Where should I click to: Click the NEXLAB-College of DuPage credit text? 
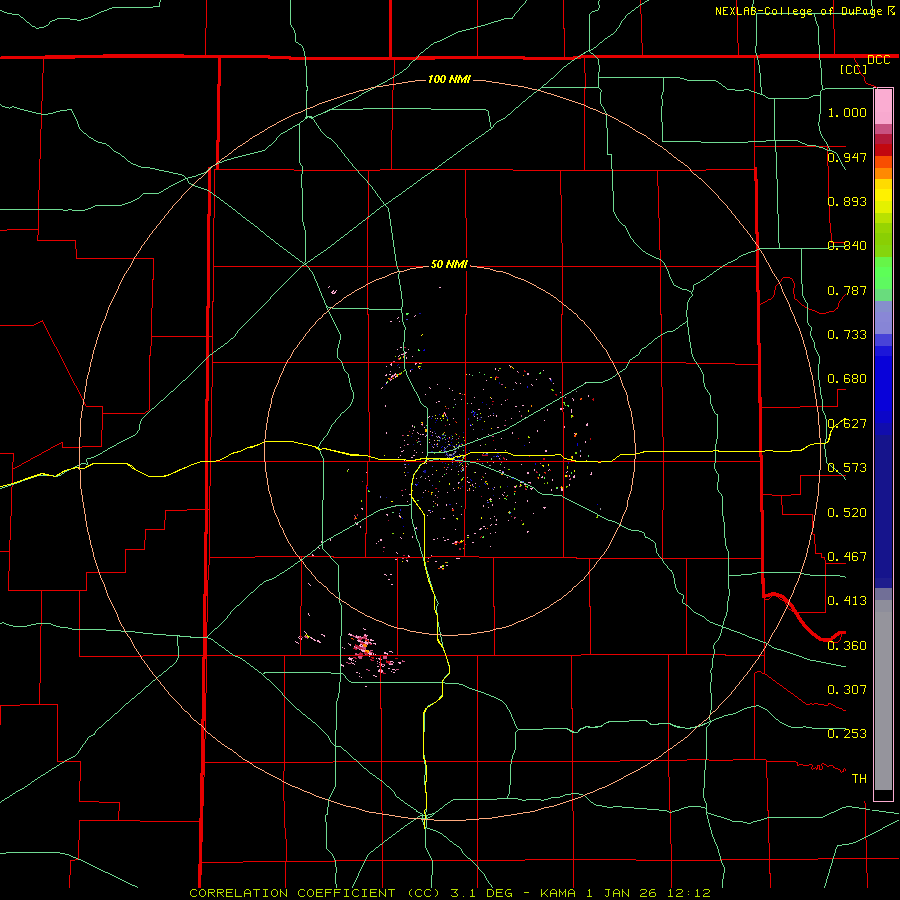tap(798, 11)
